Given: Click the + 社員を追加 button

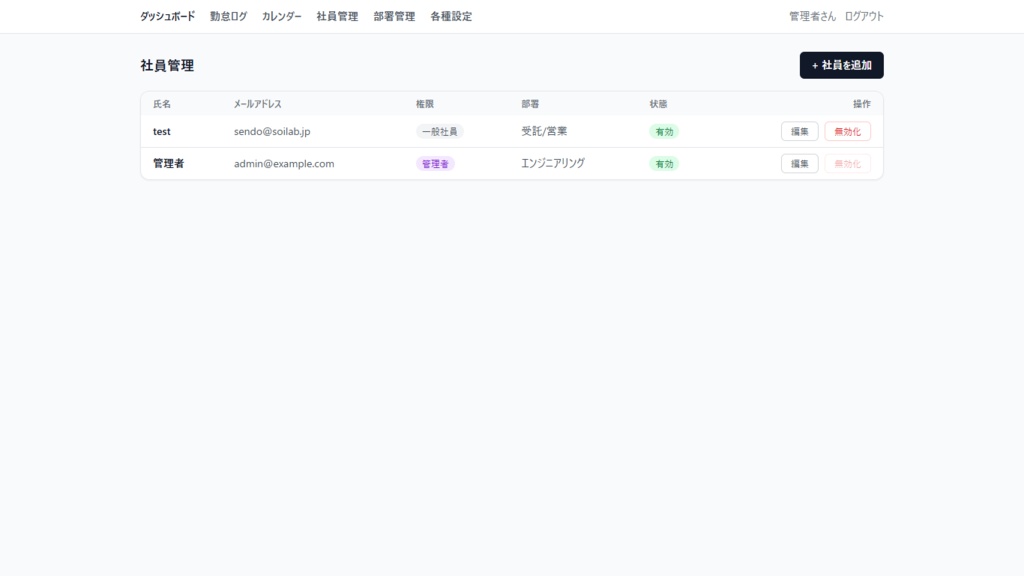Looking at the screenshot, I should [x=841, y=65].
